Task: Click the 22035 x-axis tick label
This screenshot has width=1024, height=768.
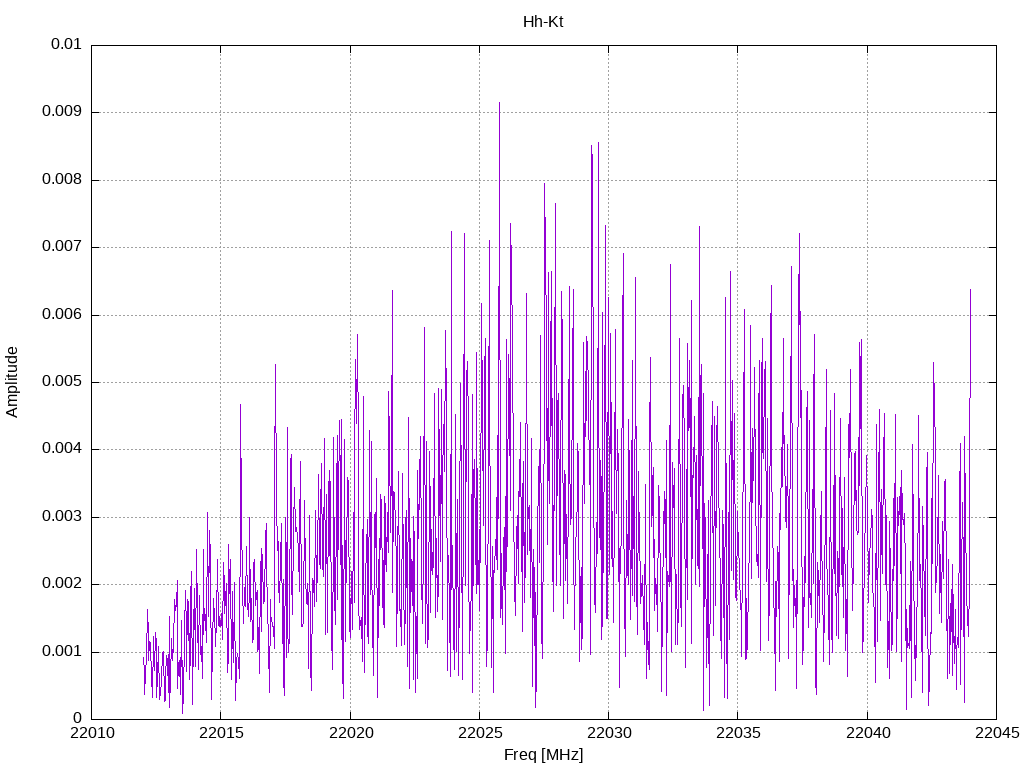Action: (739, 733)
